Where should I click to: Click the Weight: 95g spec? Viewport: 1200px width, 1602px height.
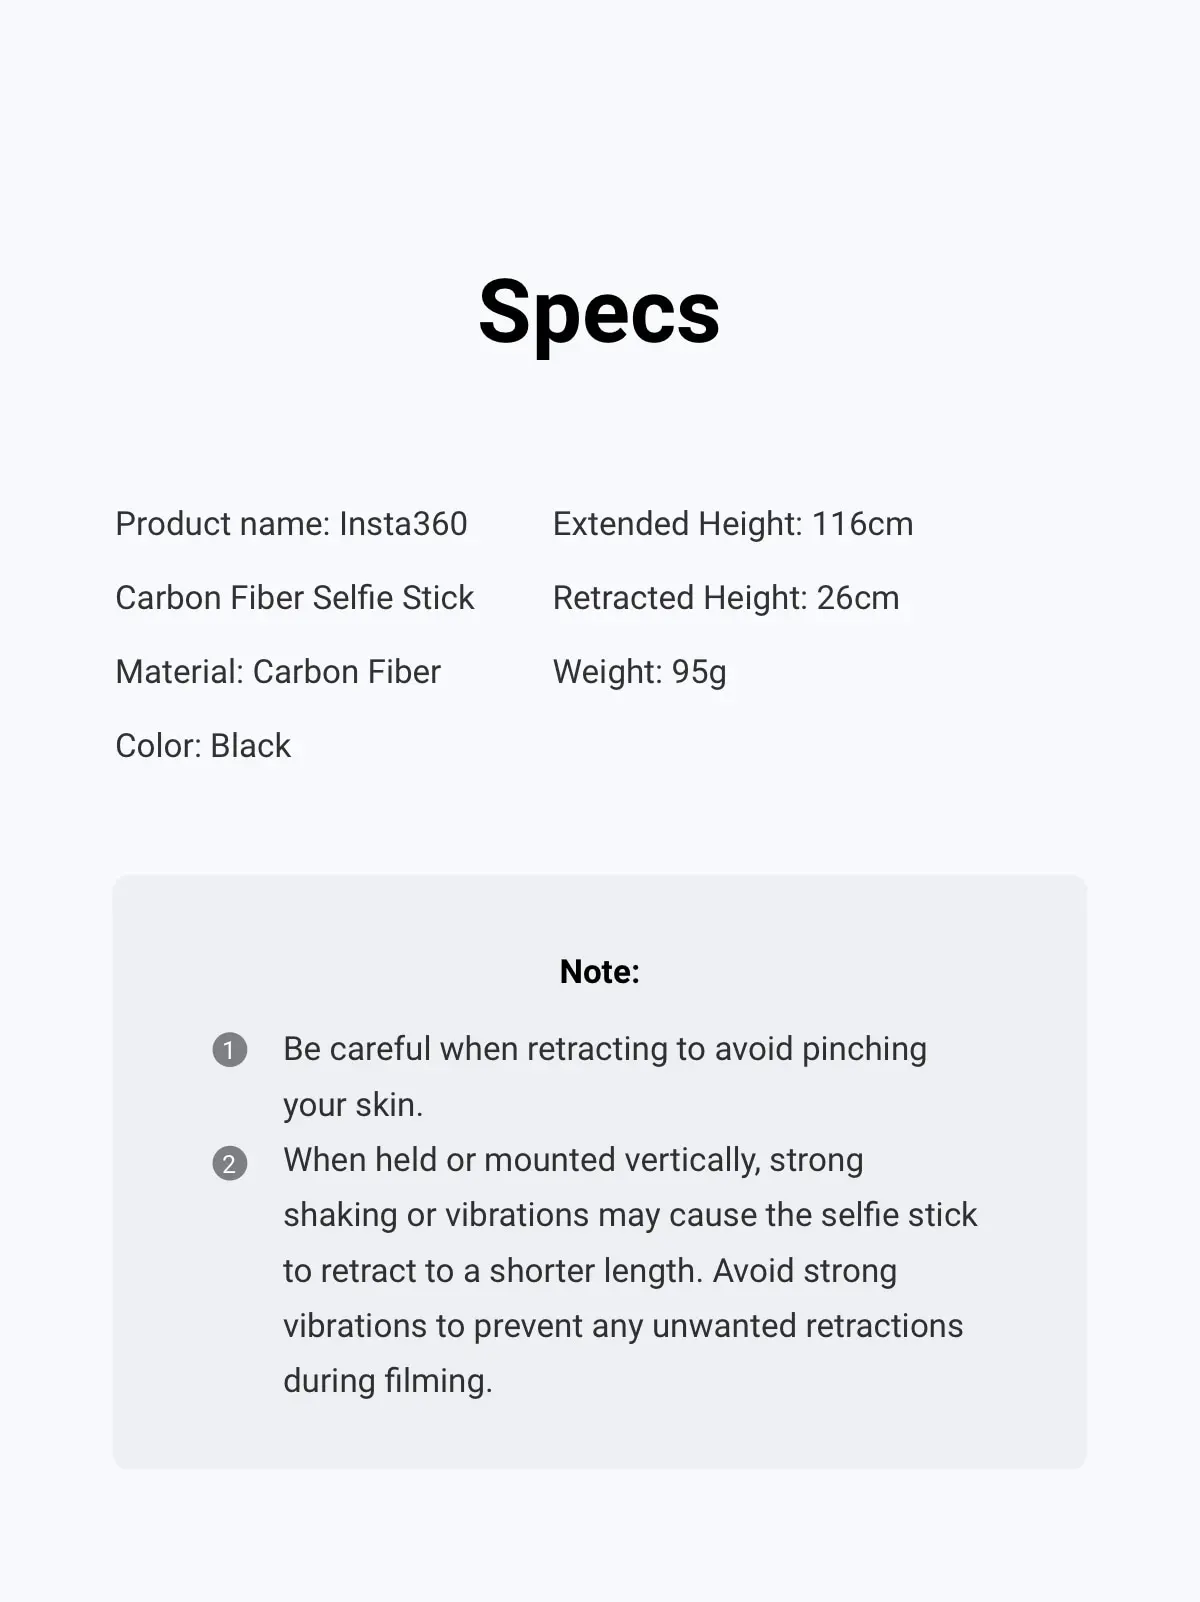point(639,672)
